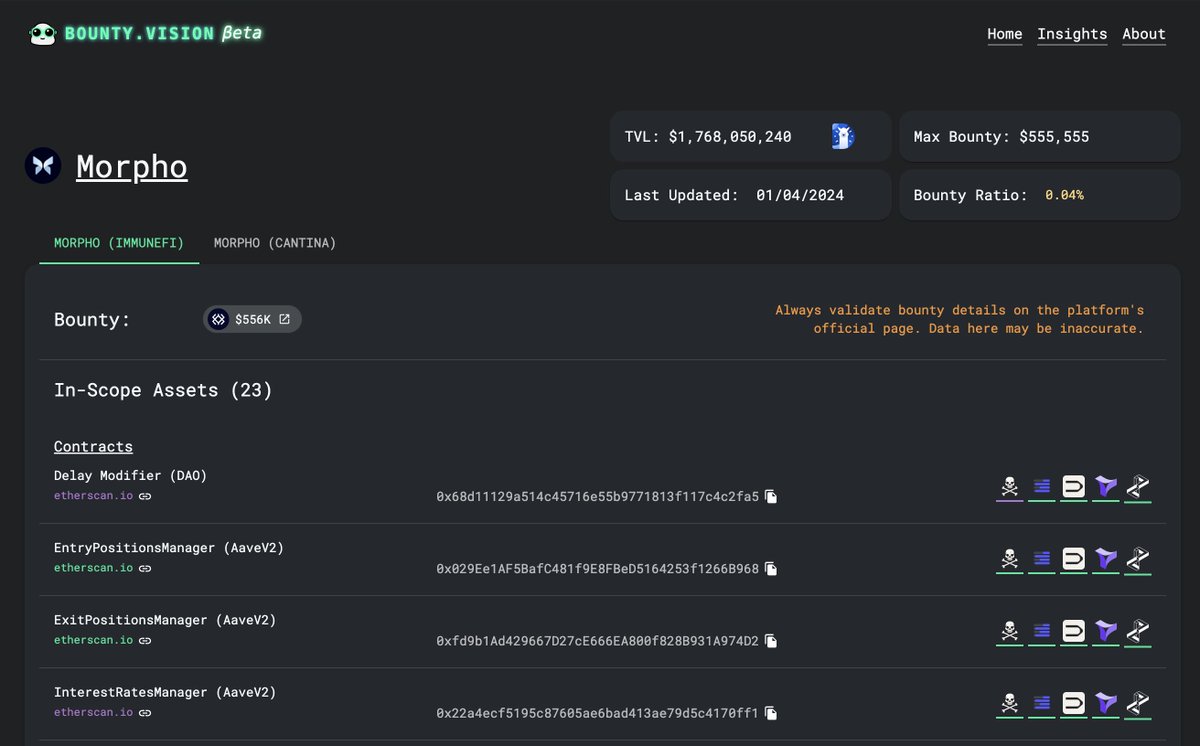Select address 0x68d11129a514c45716e55b9771813f117c4c2fa5
1200x746 pixels.
(598, 496)
